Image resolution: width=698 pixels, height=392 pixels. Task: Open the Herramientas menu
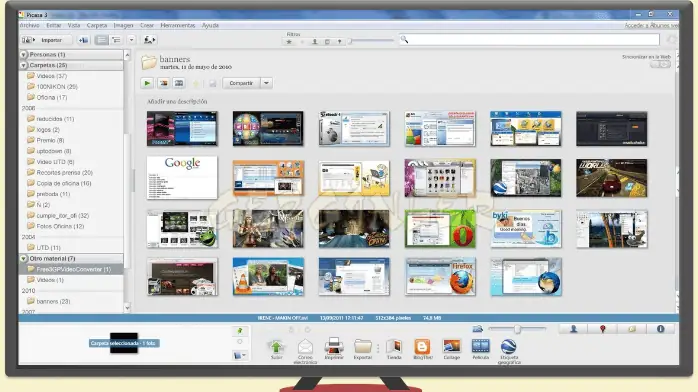pyautogui.click(x=178, y=25)
